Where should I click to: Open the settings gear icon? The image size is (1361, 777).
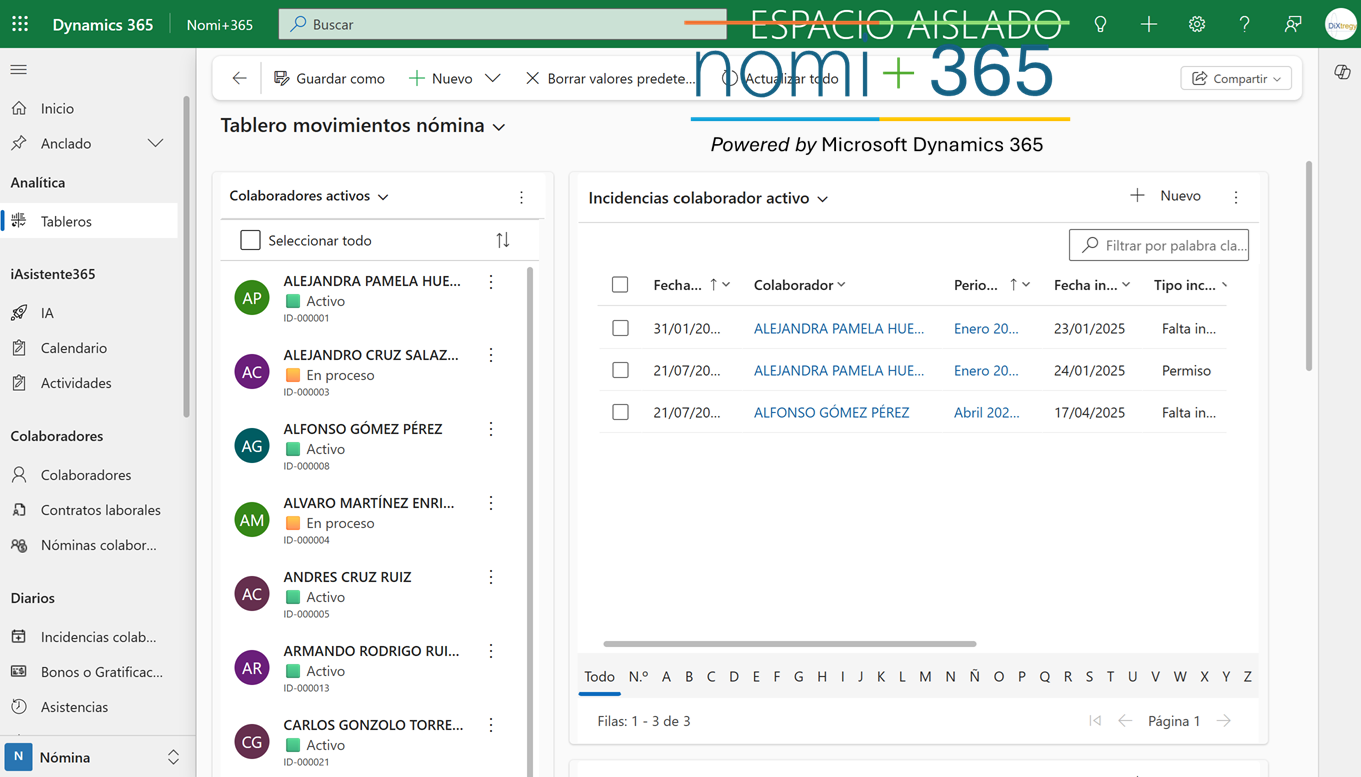(1196, 24)
